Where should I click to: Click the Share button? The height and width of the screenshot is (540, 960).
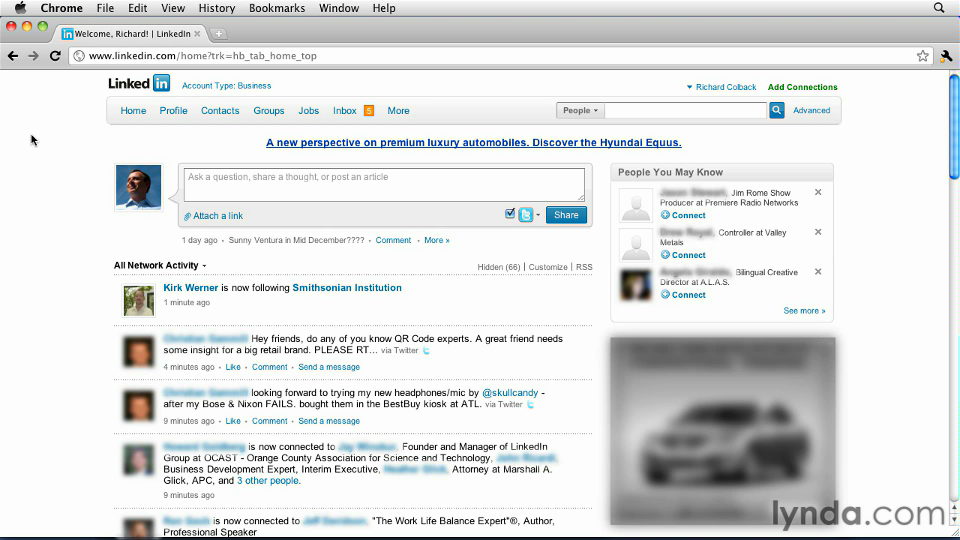tap(566, 215)
